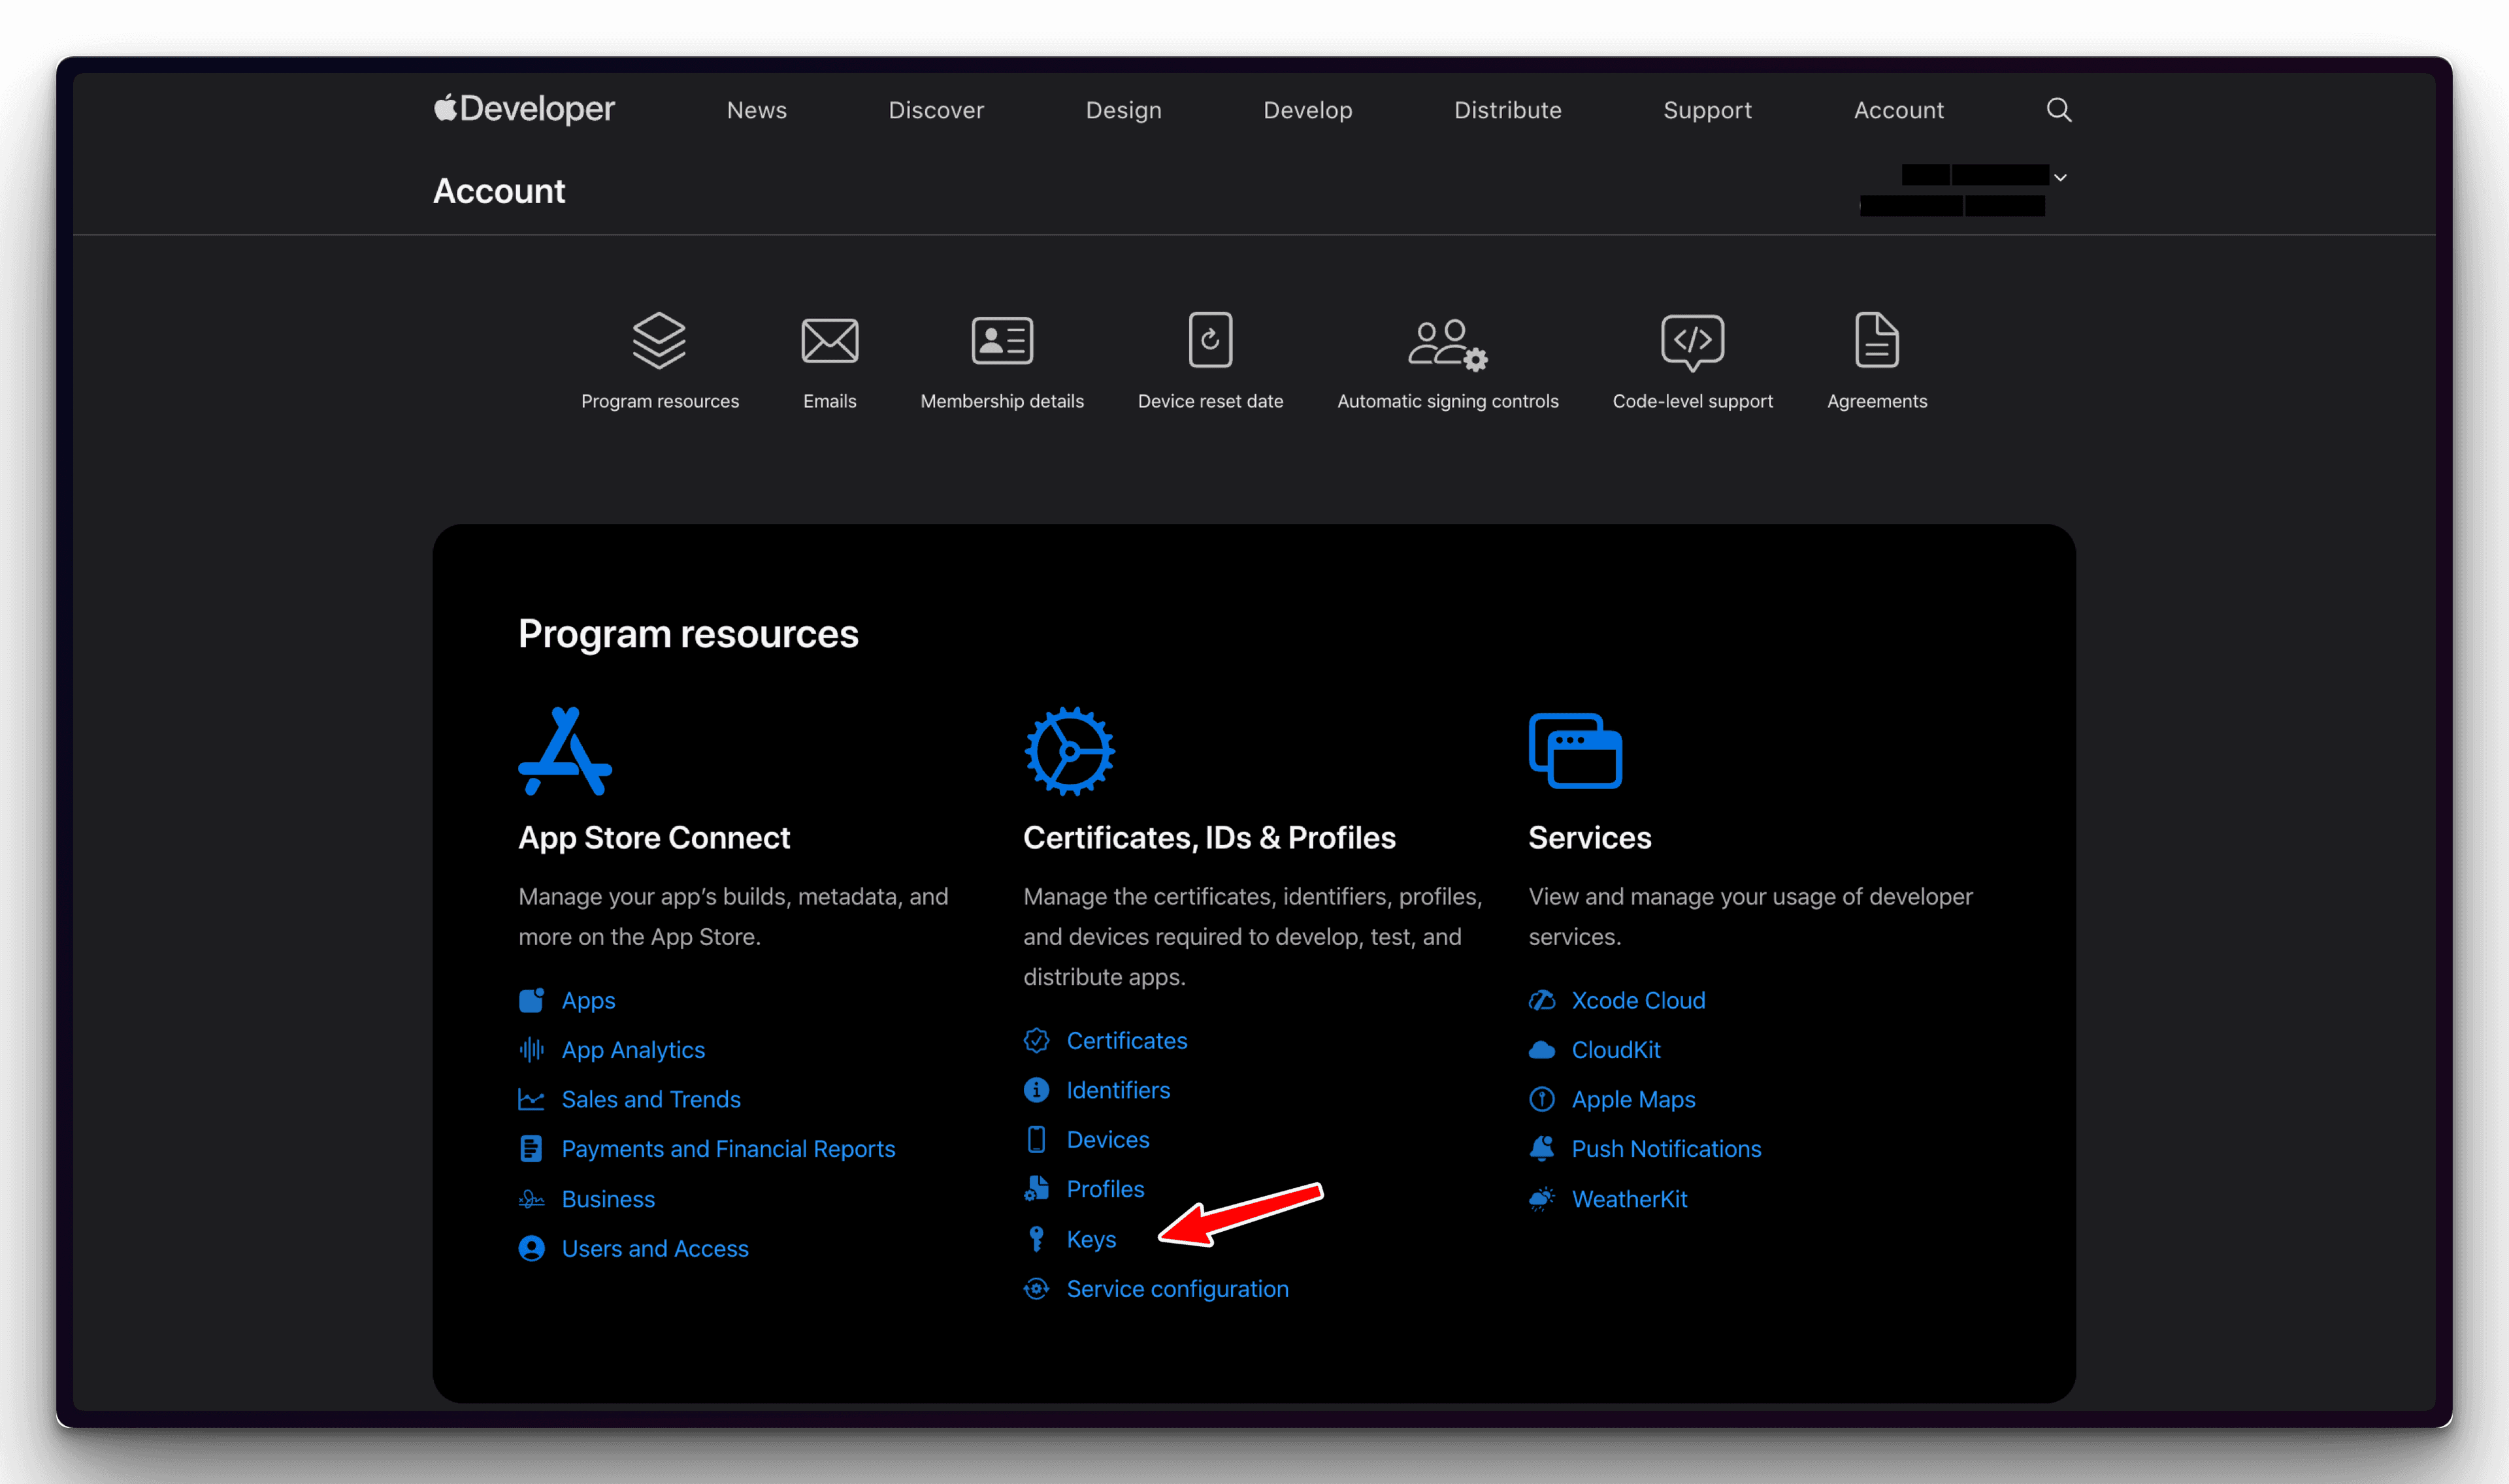
Task: Open the Keys link
Action: pyautogui.click(x=1091, y=1239)
